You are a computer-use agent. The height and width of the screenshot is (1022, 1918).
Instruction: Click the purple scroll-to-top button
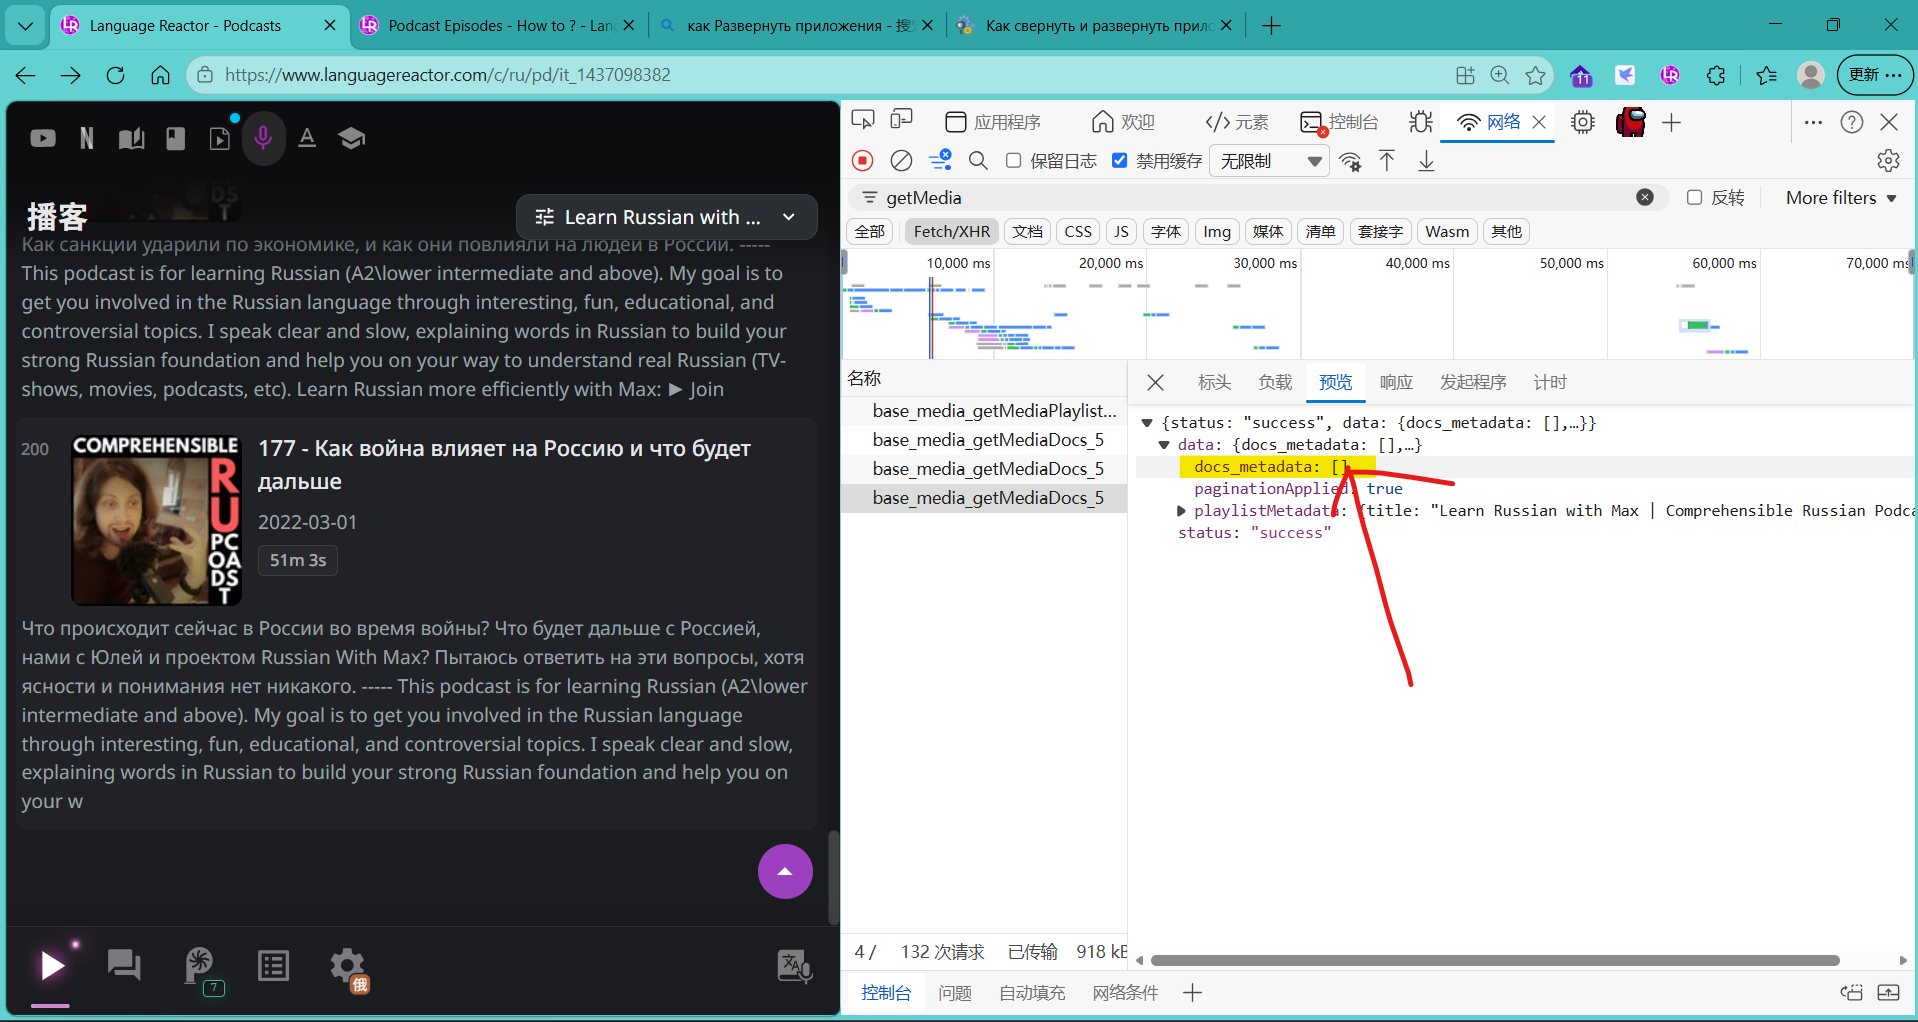pos(785,871)
